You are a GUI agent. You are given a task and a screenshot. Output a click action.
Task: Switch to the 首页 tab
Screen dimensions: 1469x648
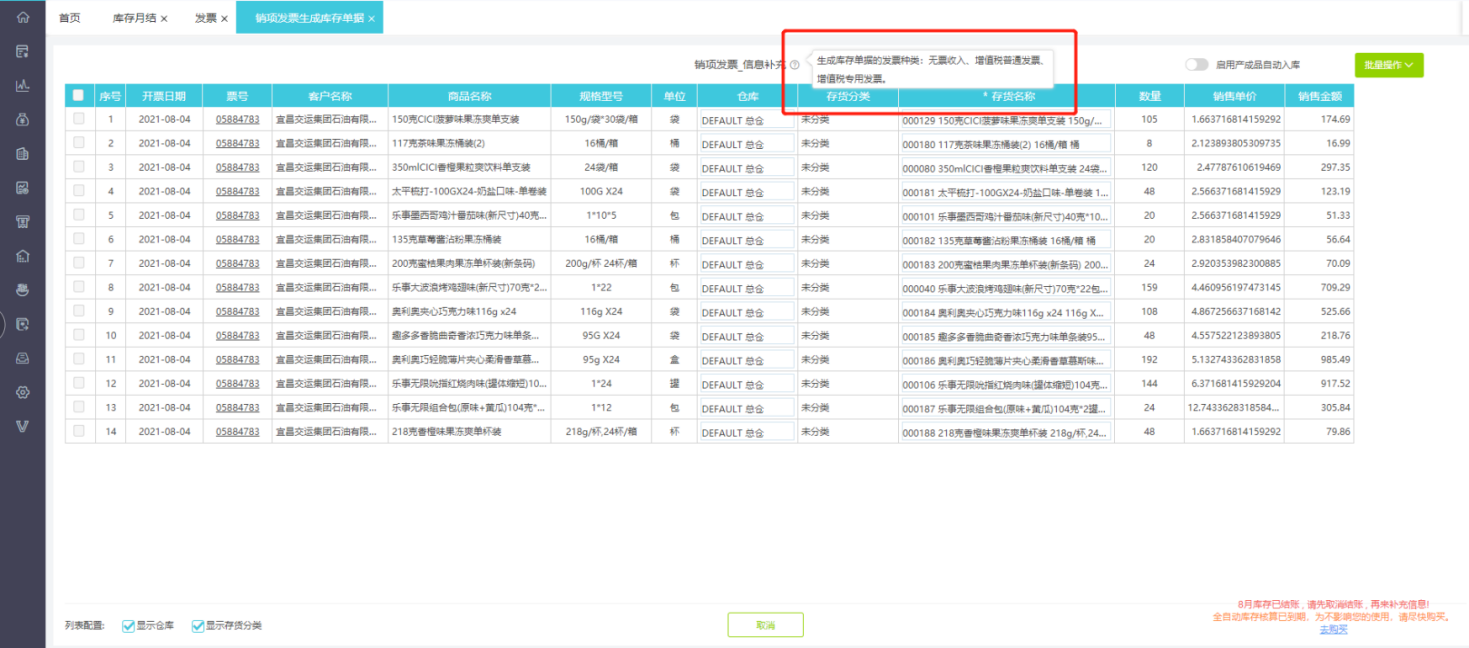point(69,18)
